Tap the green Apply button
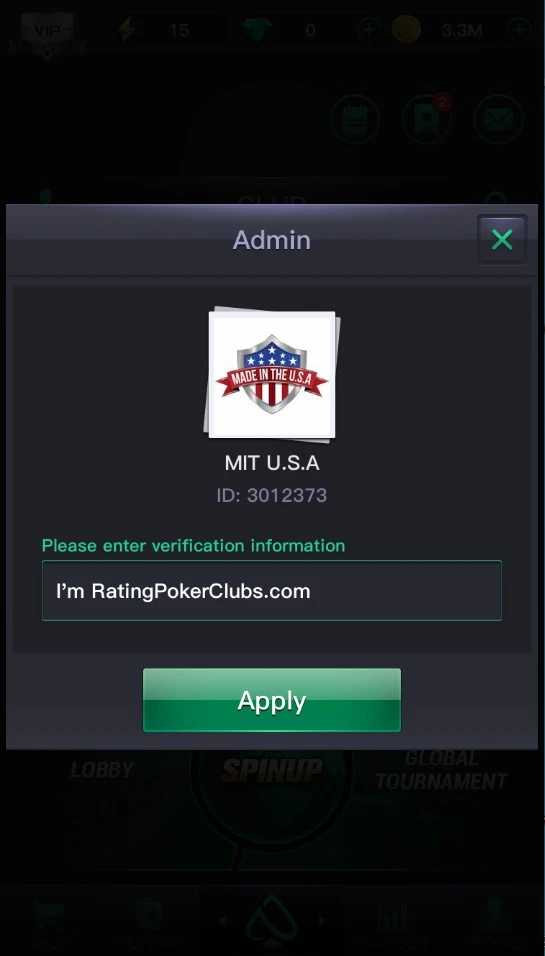The height and width of the screenshot is (956, 545). point(272,700)
